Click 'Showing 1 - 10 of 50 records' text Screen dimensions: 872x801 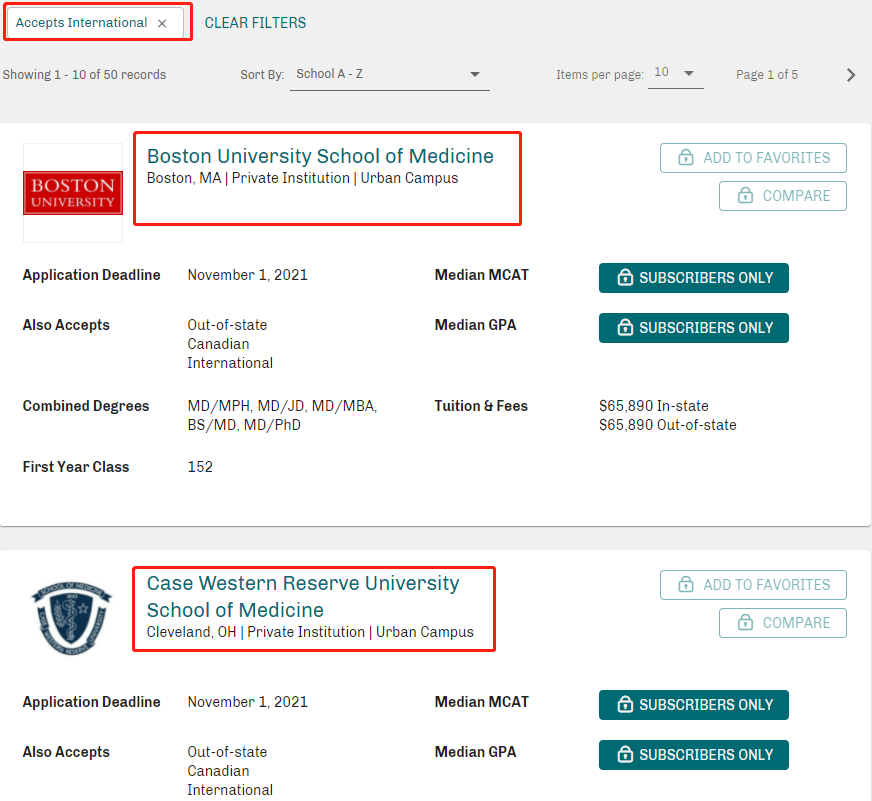click(84, 75)
